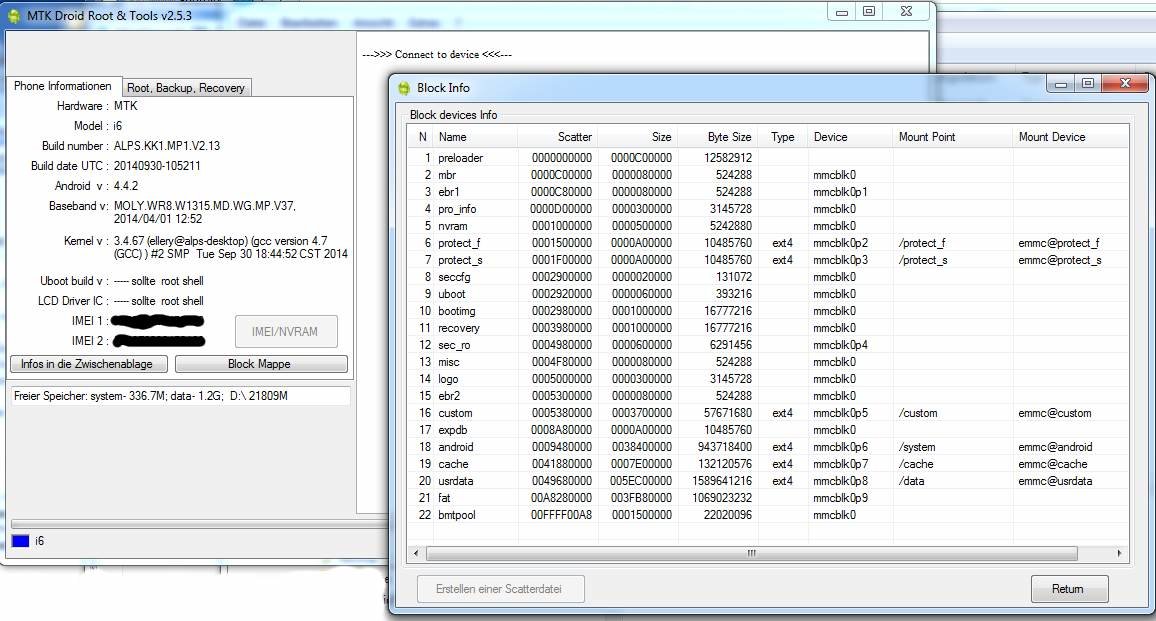Sort by the Type column header

pos(782,137)
